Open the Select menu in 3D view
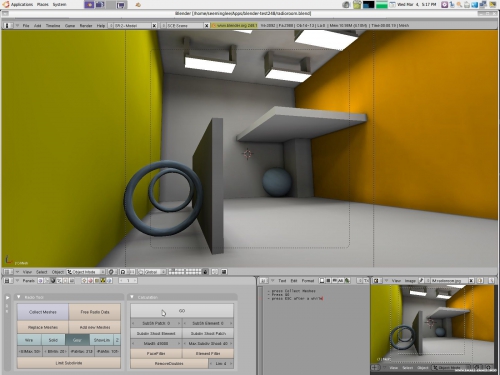The width and height of the screenshot is (500, 375). (41, 272)
